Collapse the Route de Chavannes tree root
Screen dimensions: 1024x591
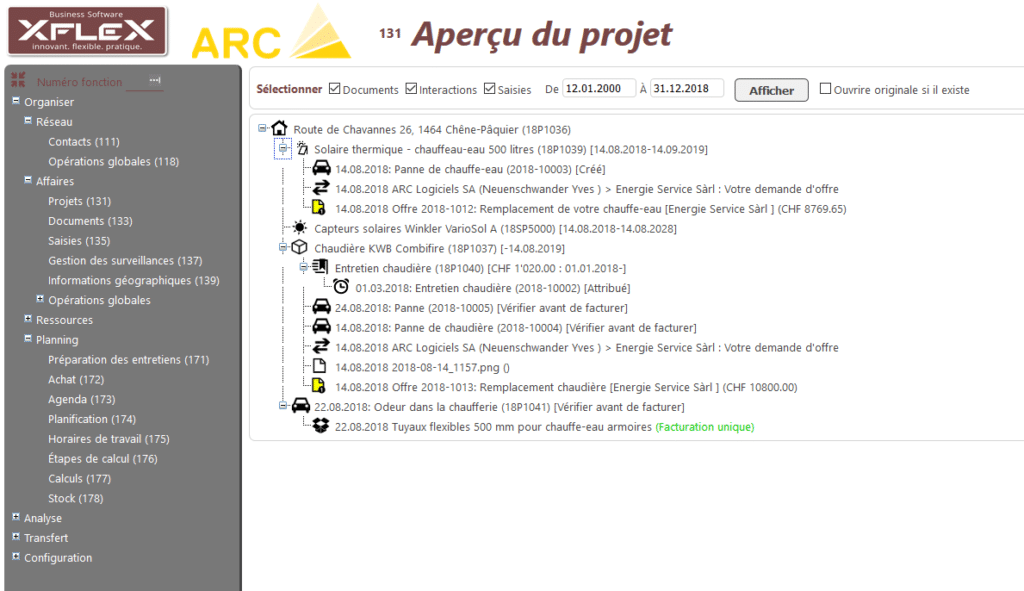point(262,128)
